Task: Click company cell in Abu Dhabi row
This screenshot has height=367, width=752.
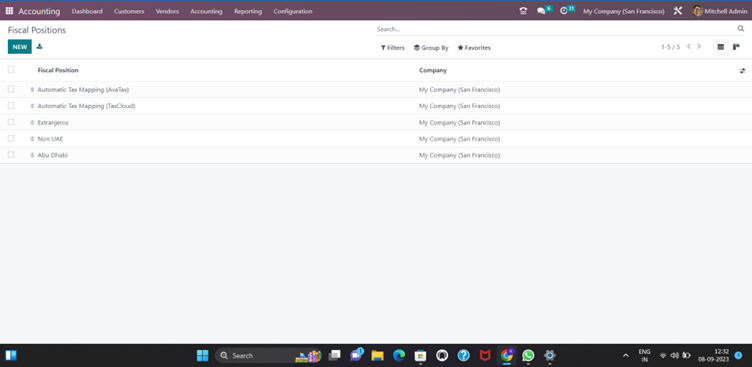Action: pyautogui.click(x=459, y=155)
